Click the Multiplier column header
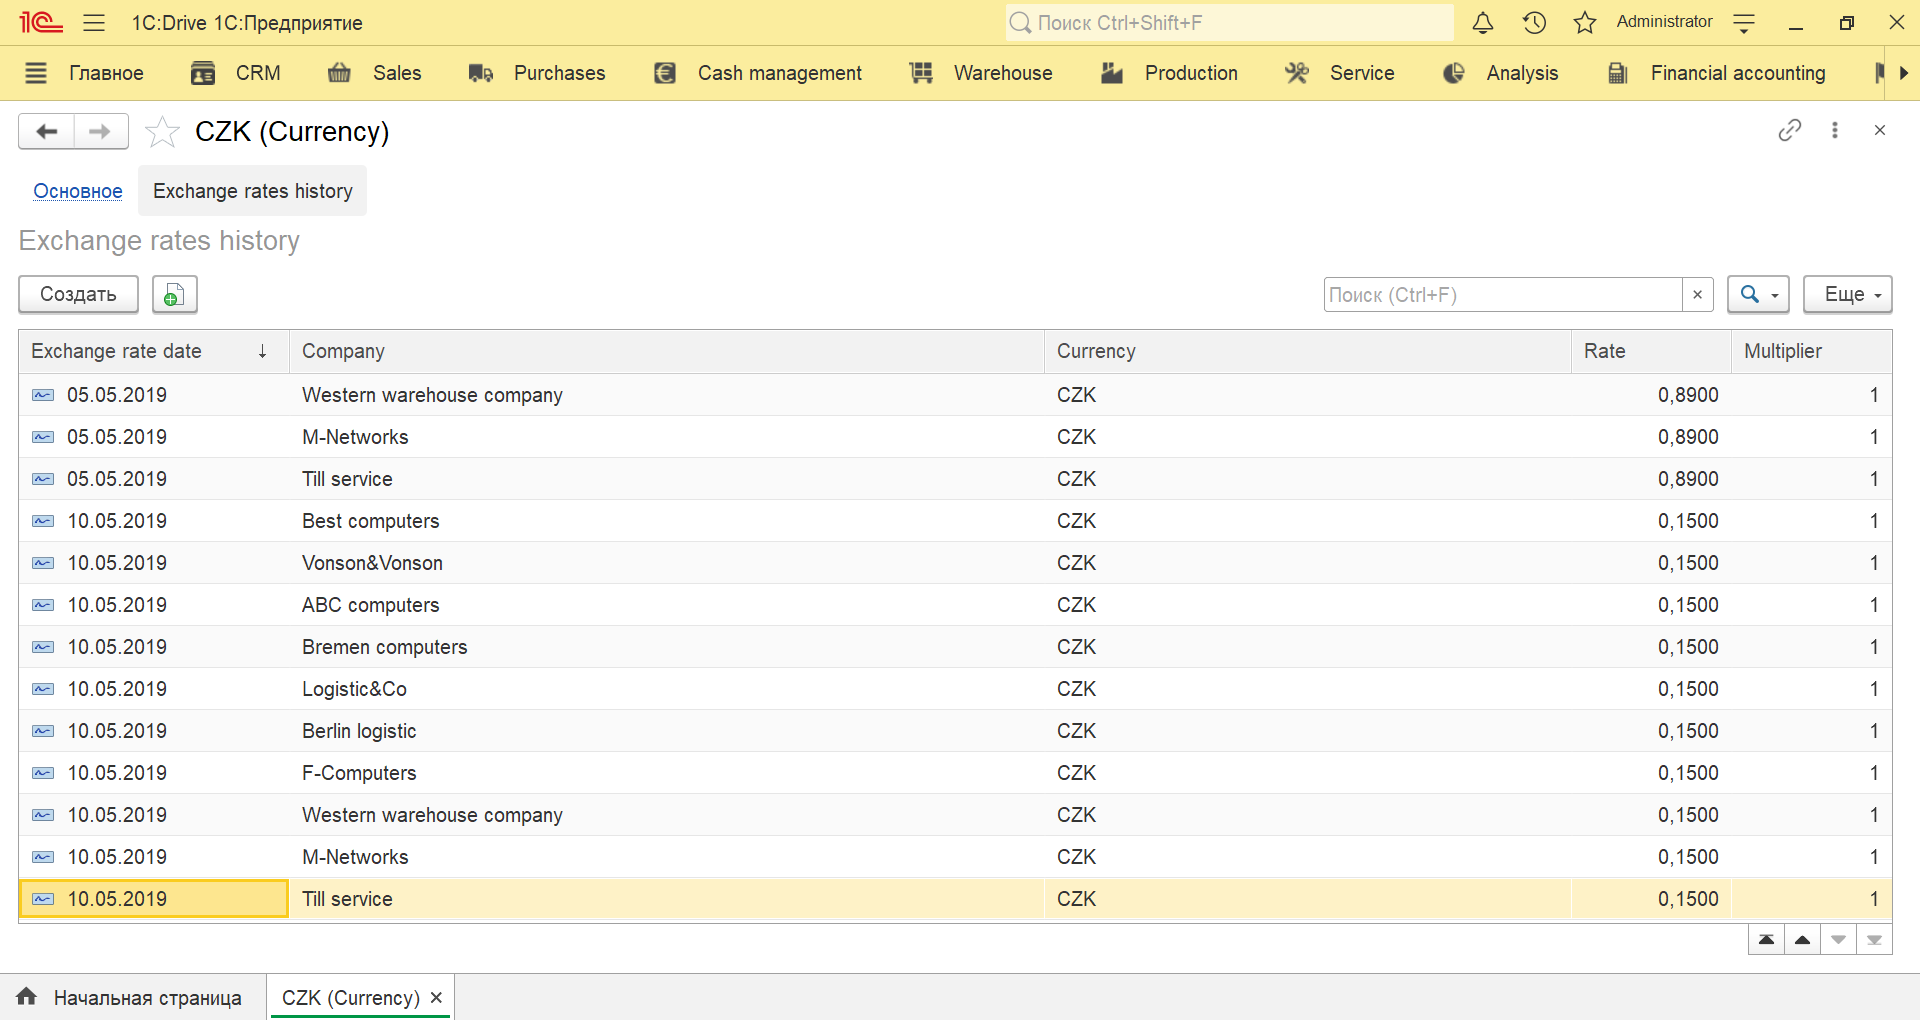The width and height of the screenshot is (1920, 1020). 1812,351
